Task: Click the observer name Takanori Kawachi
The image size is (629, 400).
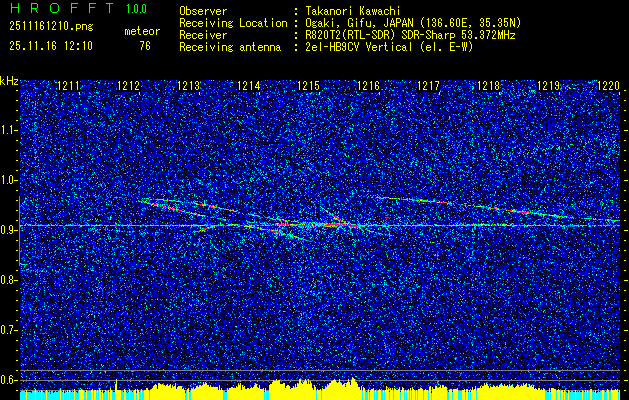Action: coord(352,11)
